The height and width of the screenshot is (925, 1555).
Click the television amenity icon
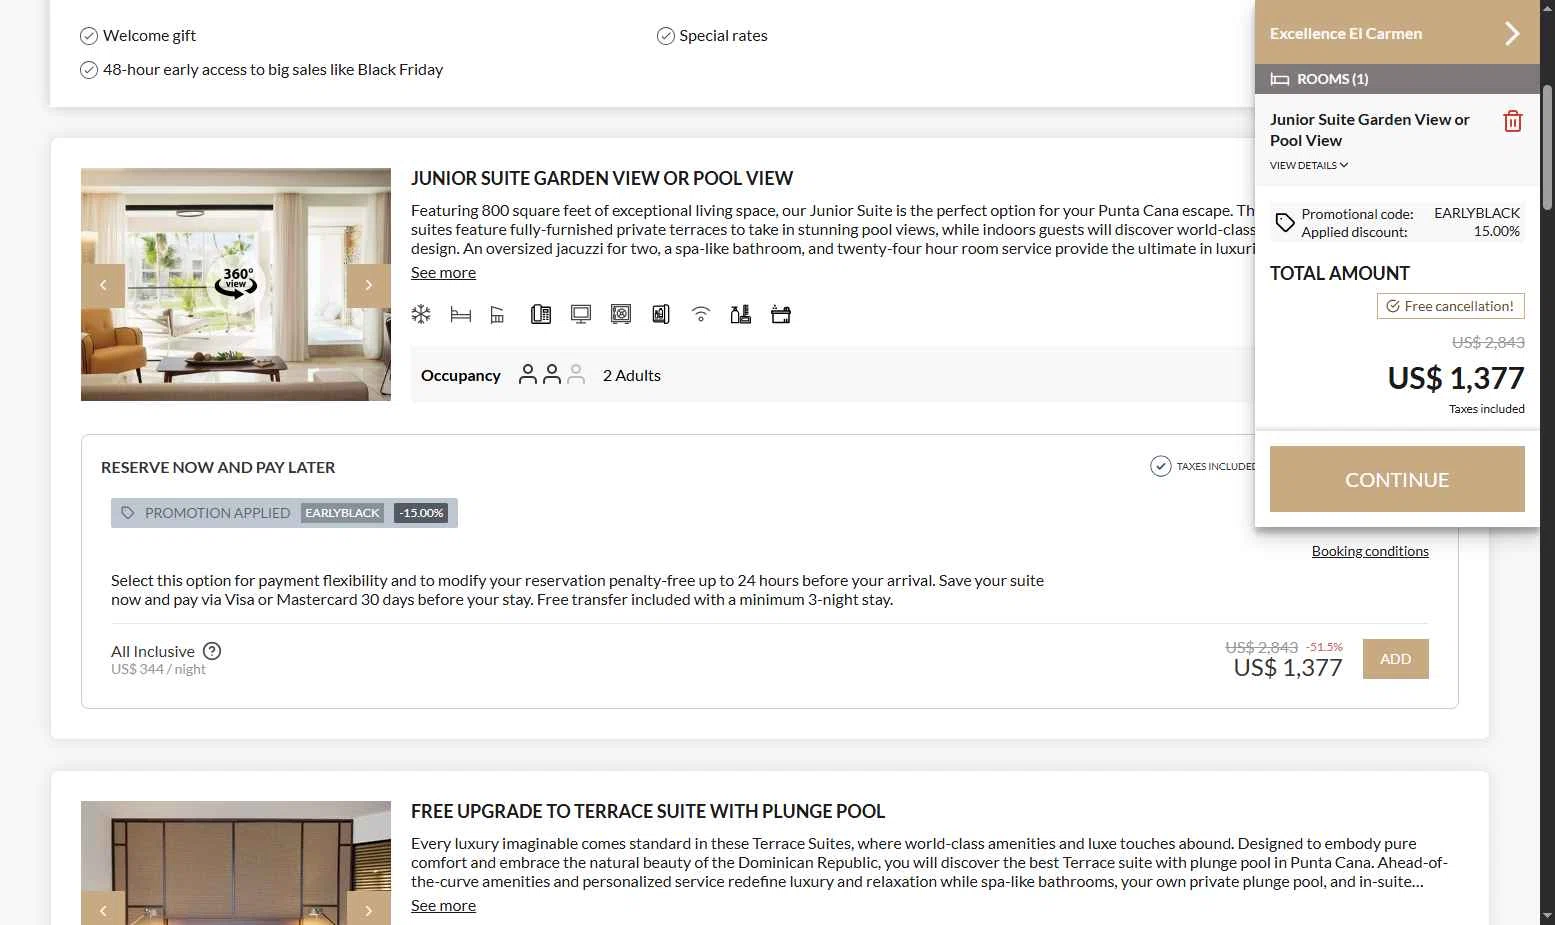point(581,315)
